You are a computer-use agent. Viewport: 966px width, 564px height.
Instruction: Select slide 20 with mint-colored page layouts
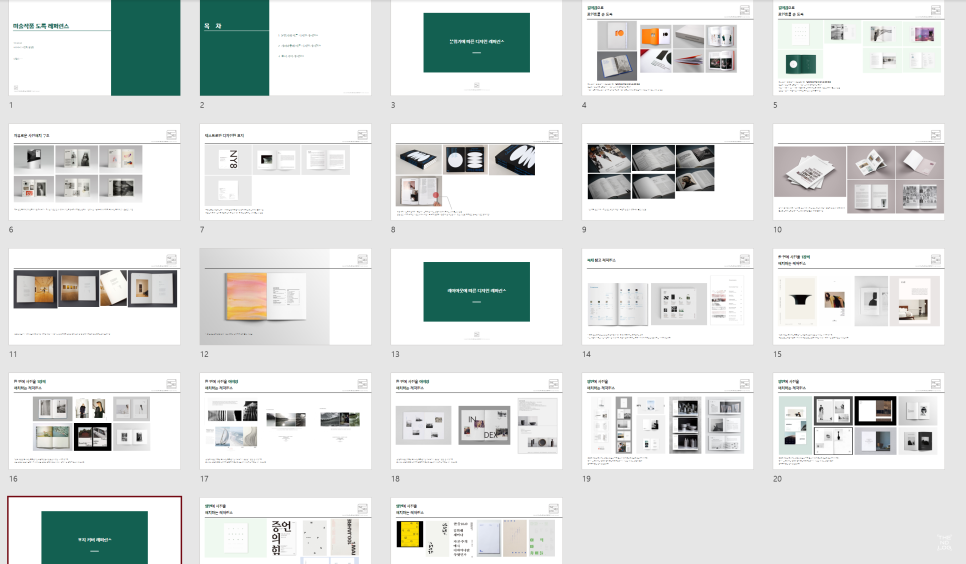click(858, 421)
